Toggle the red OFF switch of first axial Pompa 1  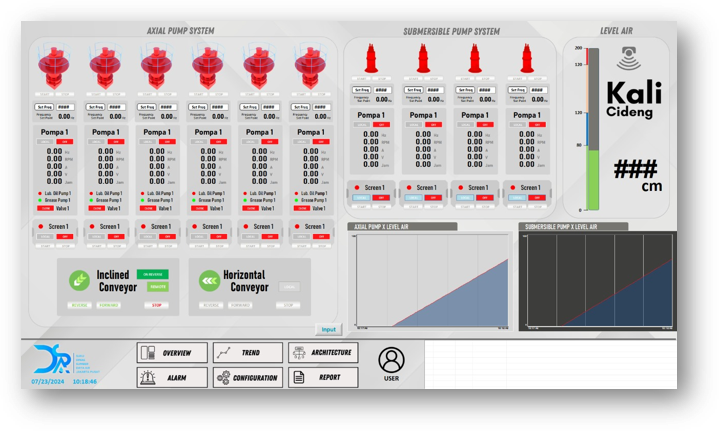point(64,142)
